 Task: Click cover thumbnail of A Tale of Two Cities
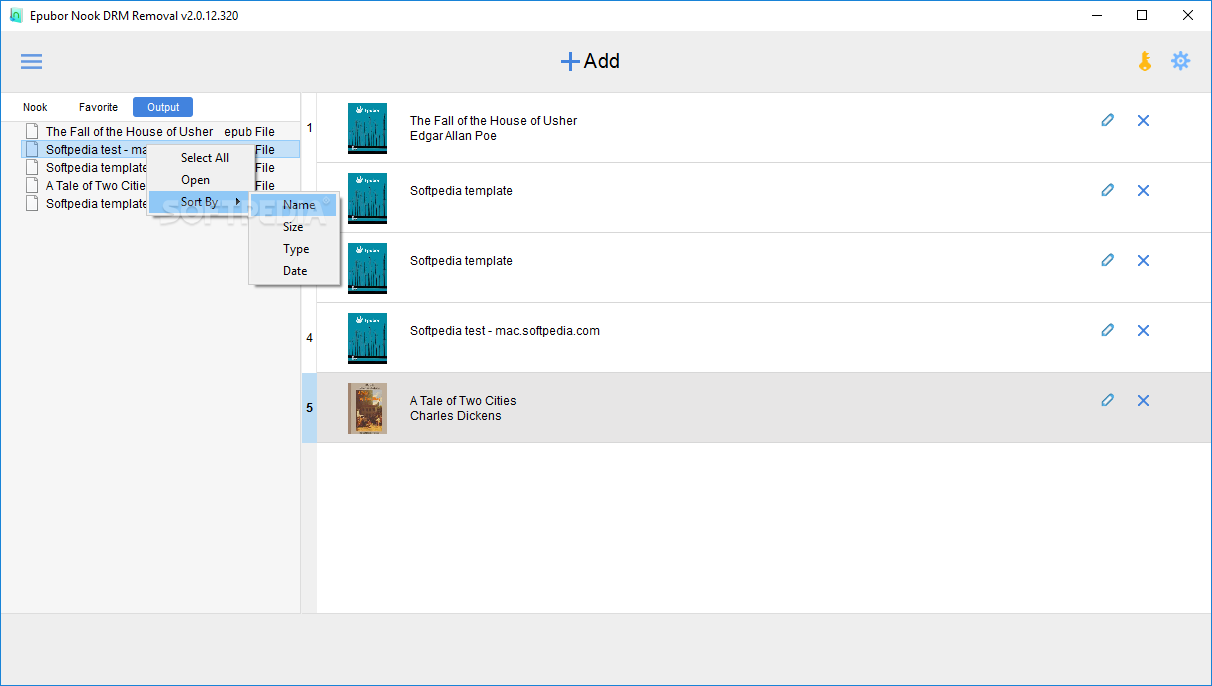(x=367, y=408)
